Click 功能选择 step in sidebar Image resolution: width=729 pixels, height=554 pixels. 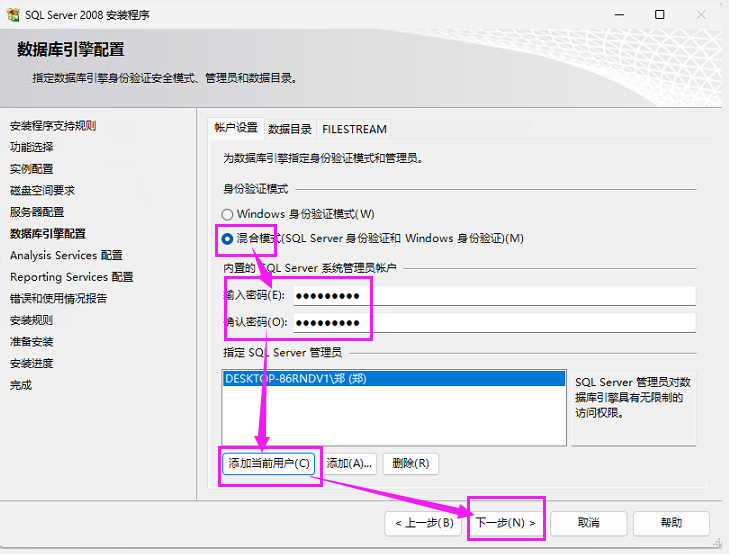pos(32,147)
